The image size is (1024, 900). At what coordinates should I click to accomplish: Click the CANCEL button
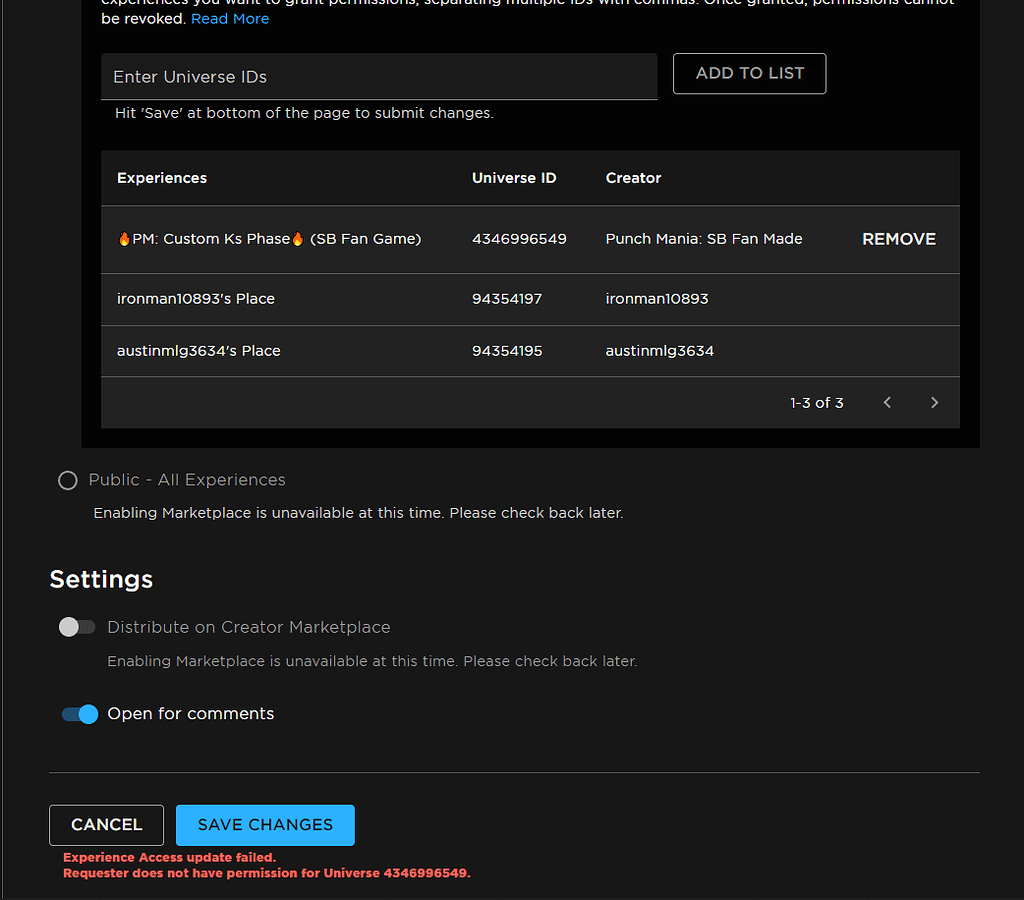tap(106, 825)
